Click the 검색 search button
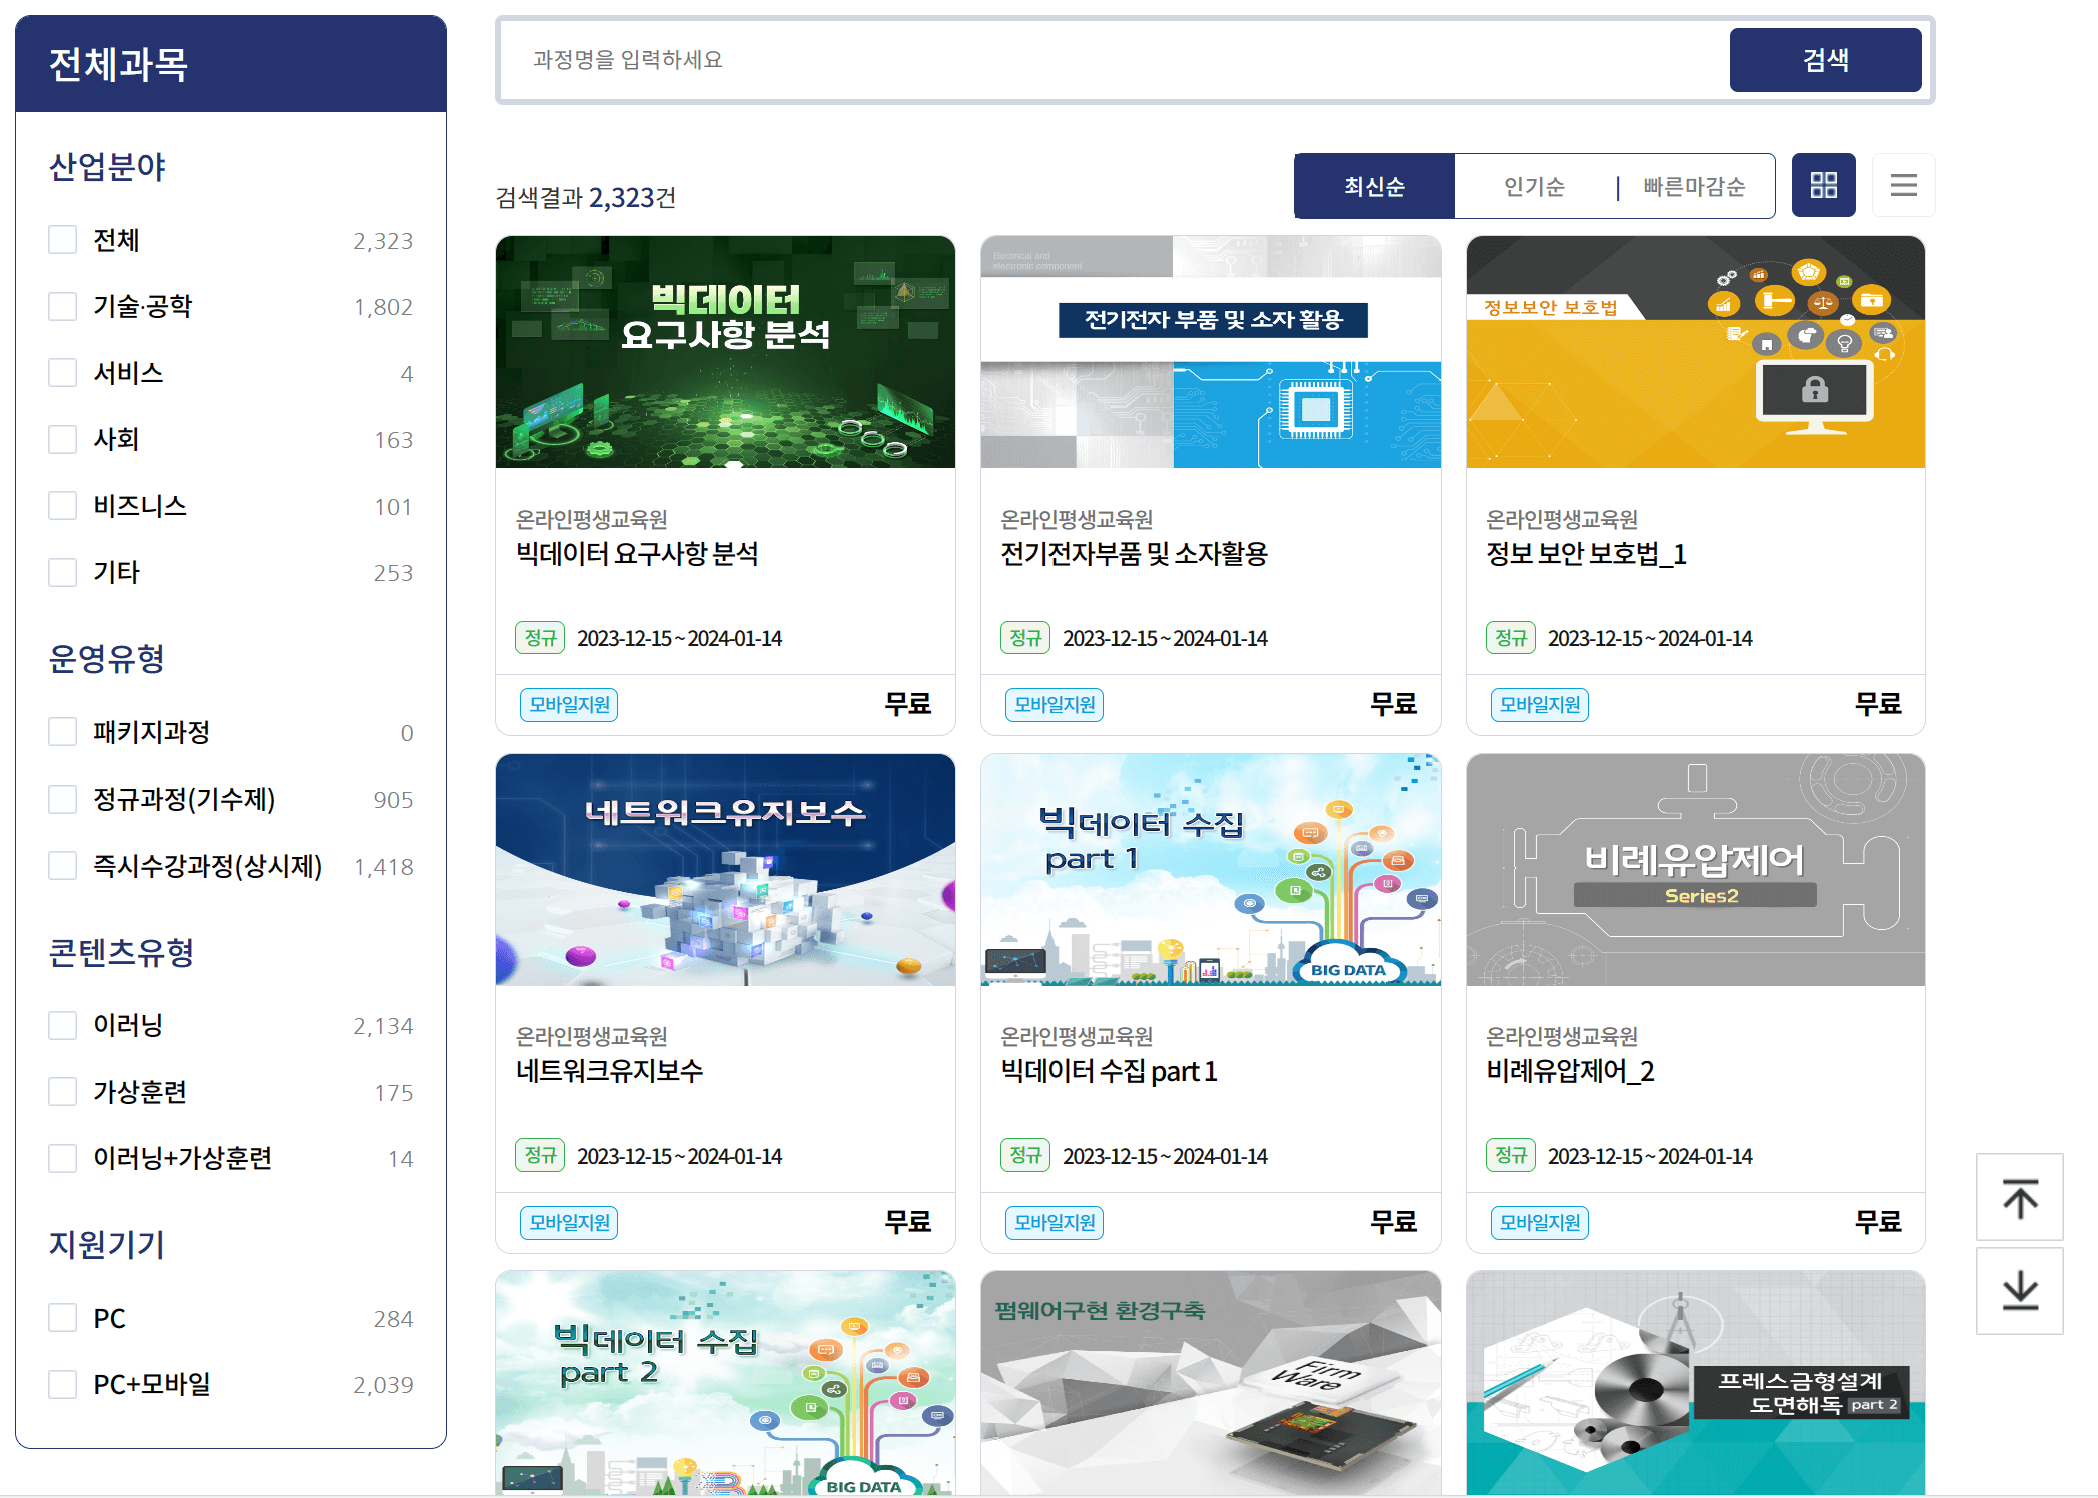Image resolution: width=2098 pixels, height=1498 pixels. [1825, 59]
